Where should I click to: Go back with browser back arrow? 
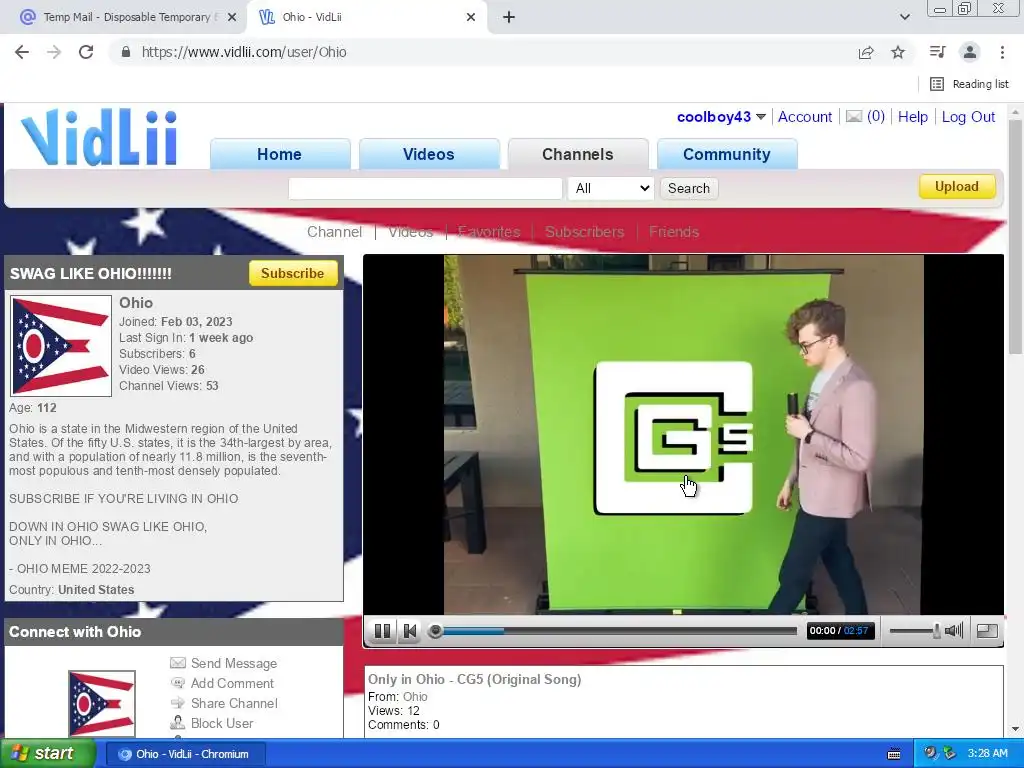(22, 52)
